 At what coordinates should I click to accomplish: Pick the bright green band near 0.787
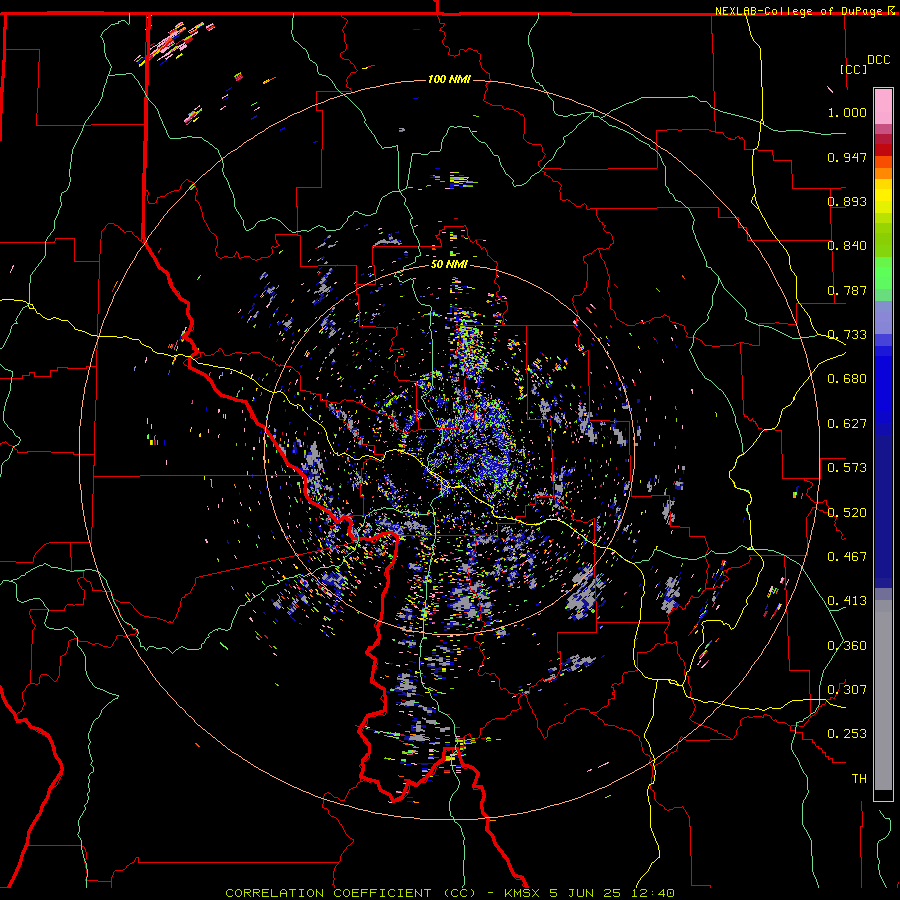point(883,273)
